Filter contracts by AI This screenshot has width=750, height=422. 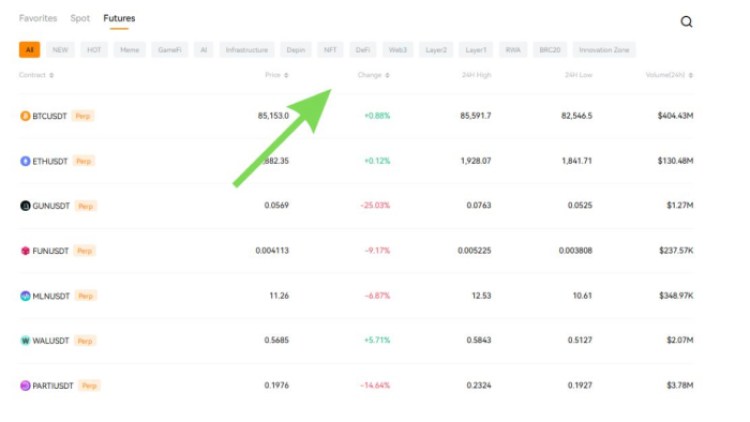coord(204,50)
